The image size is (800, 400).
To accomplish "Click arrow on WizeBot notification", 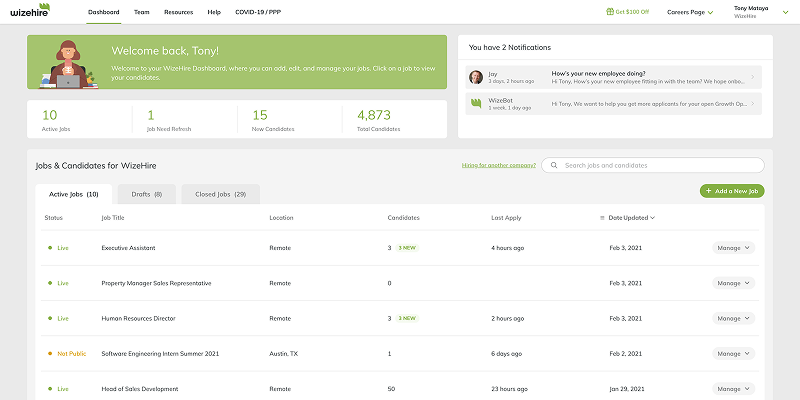I will [x=753, y=104].
